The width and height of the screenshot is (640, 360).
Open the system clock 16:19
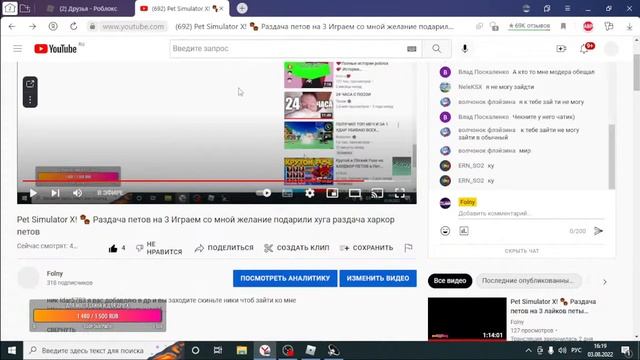point(600,351)
